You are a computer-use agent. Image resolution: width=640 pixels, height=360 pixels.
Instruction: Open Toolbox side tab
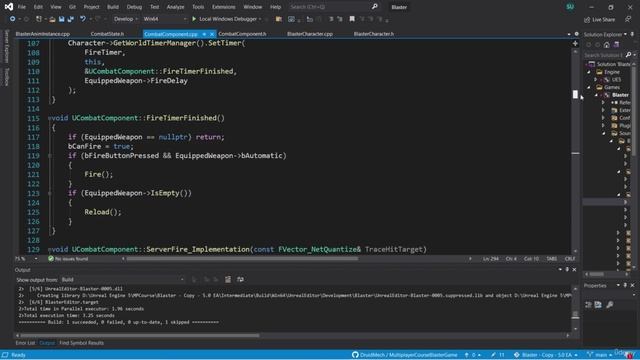pyautogui.click(x=7, y=77)
